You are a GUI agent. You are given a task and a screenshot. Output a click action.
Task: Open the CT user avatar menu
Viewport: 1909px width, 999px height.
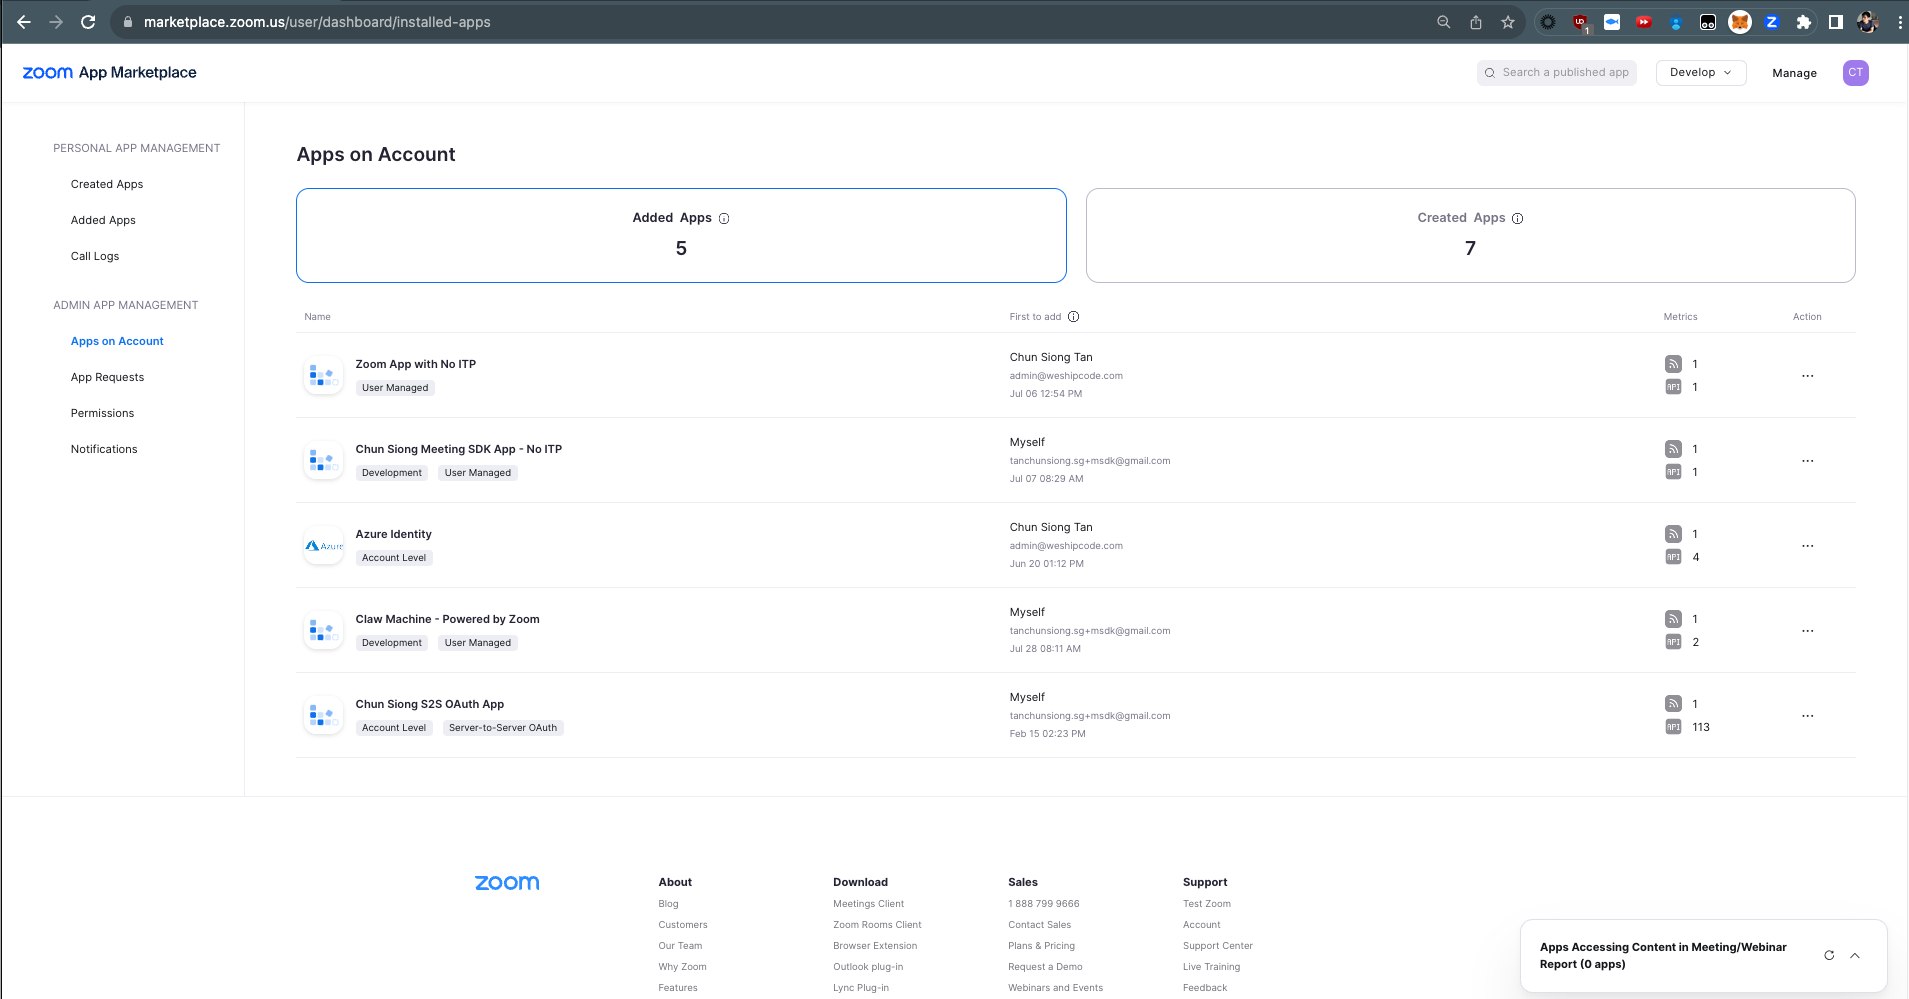(x=1856, y=73)
